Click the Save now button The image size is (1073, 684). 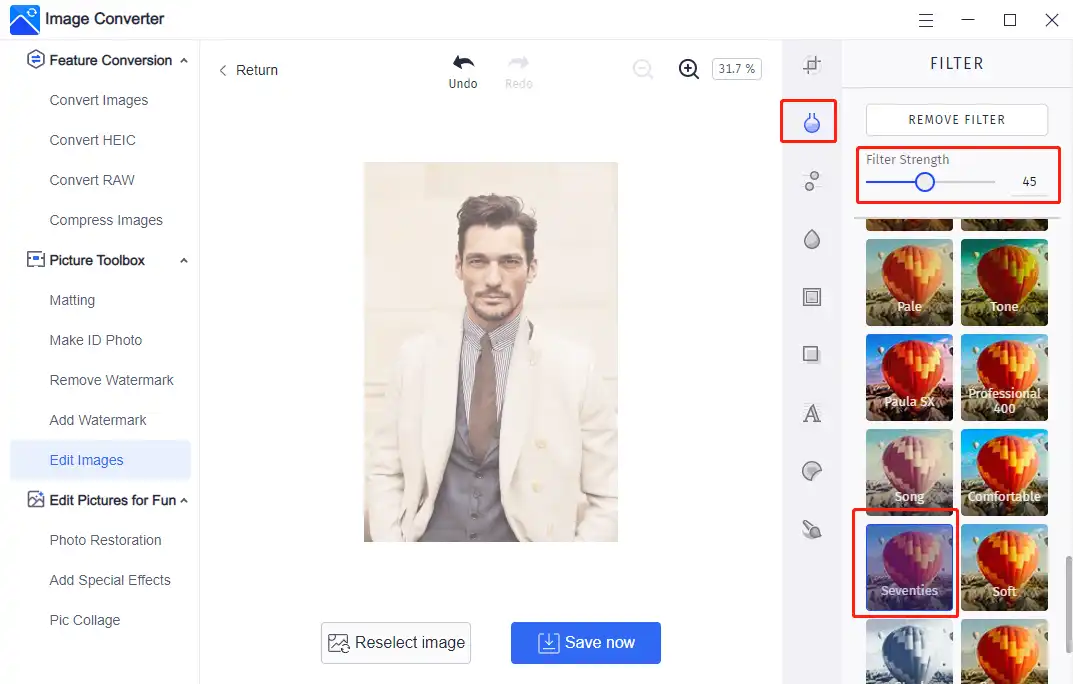point(586,642)
